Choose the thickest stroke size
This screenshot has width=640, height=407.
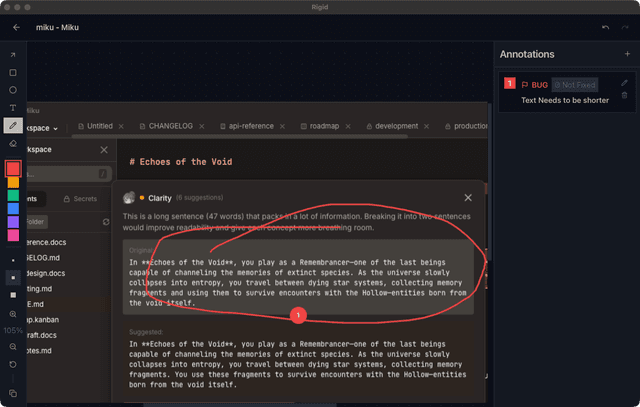[13, 295]
